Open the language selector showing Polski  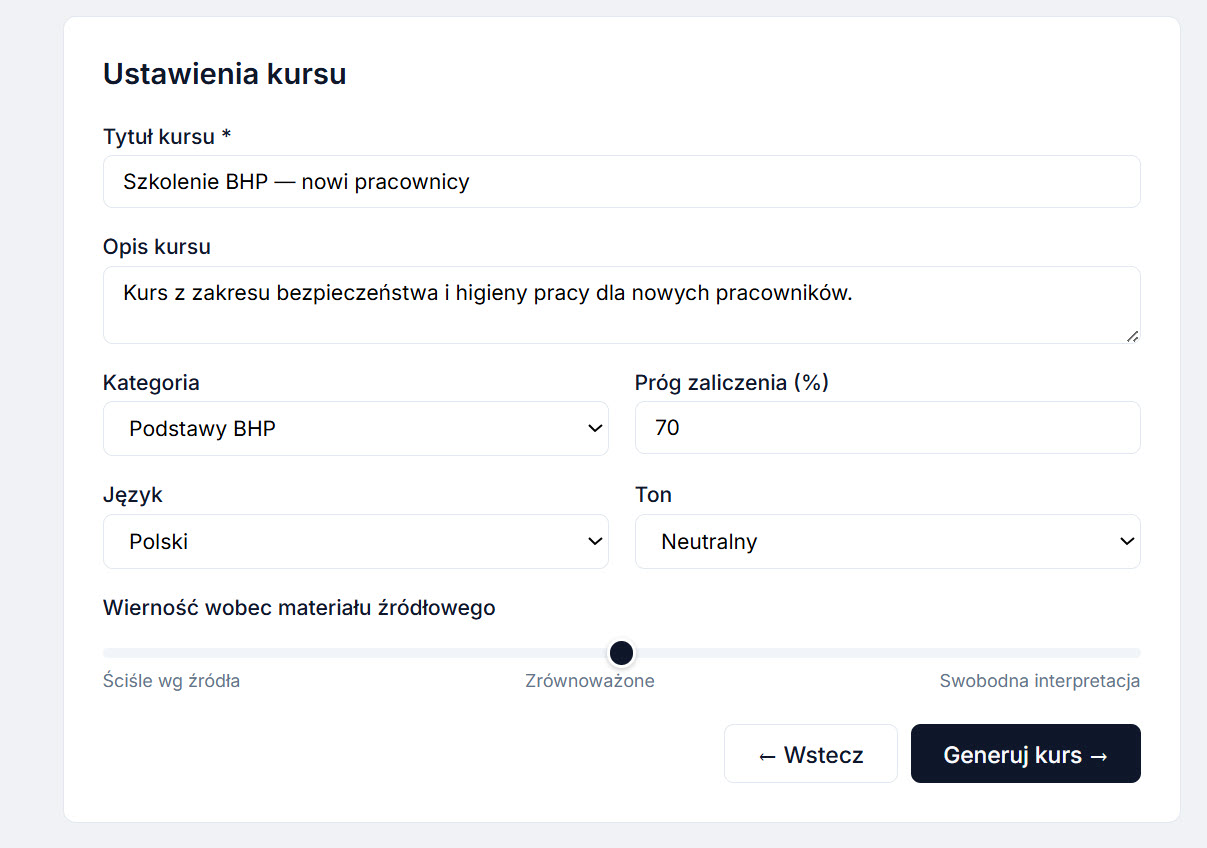356,541
